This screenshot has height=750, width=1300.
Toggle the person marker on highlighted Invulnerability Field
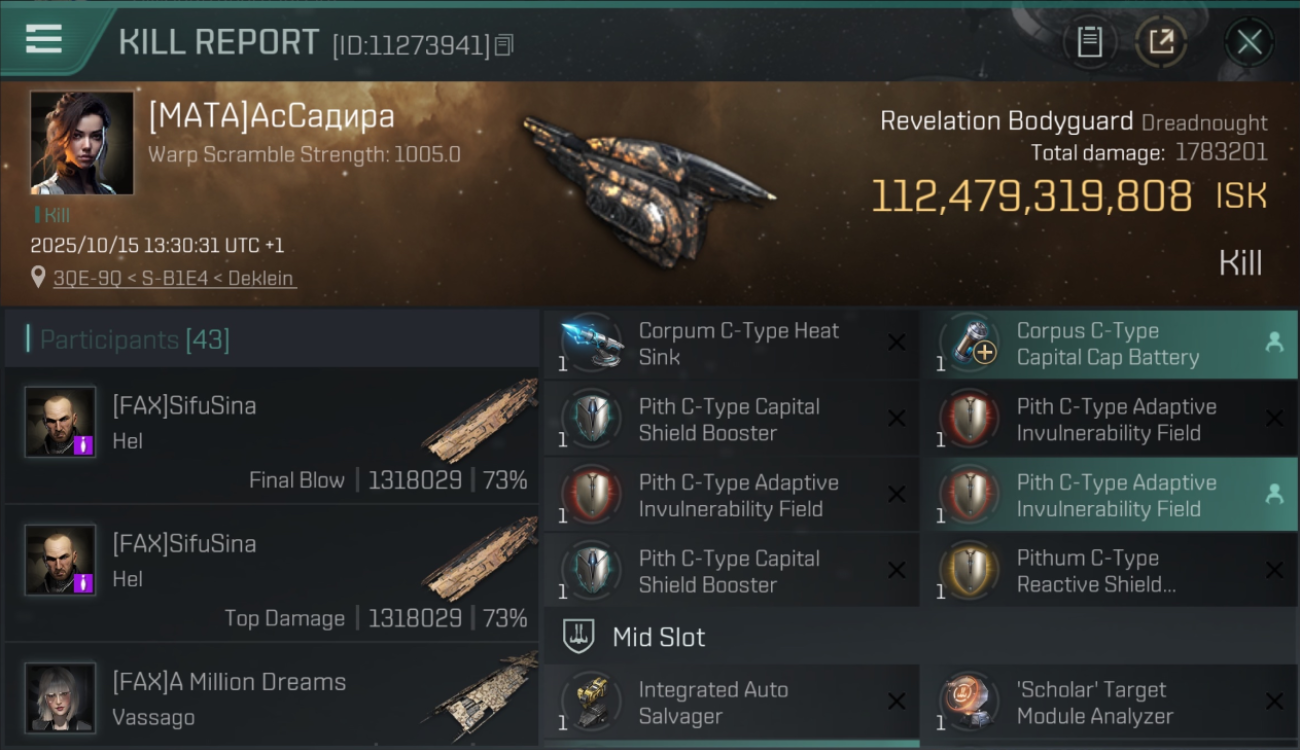(1274, 494)
